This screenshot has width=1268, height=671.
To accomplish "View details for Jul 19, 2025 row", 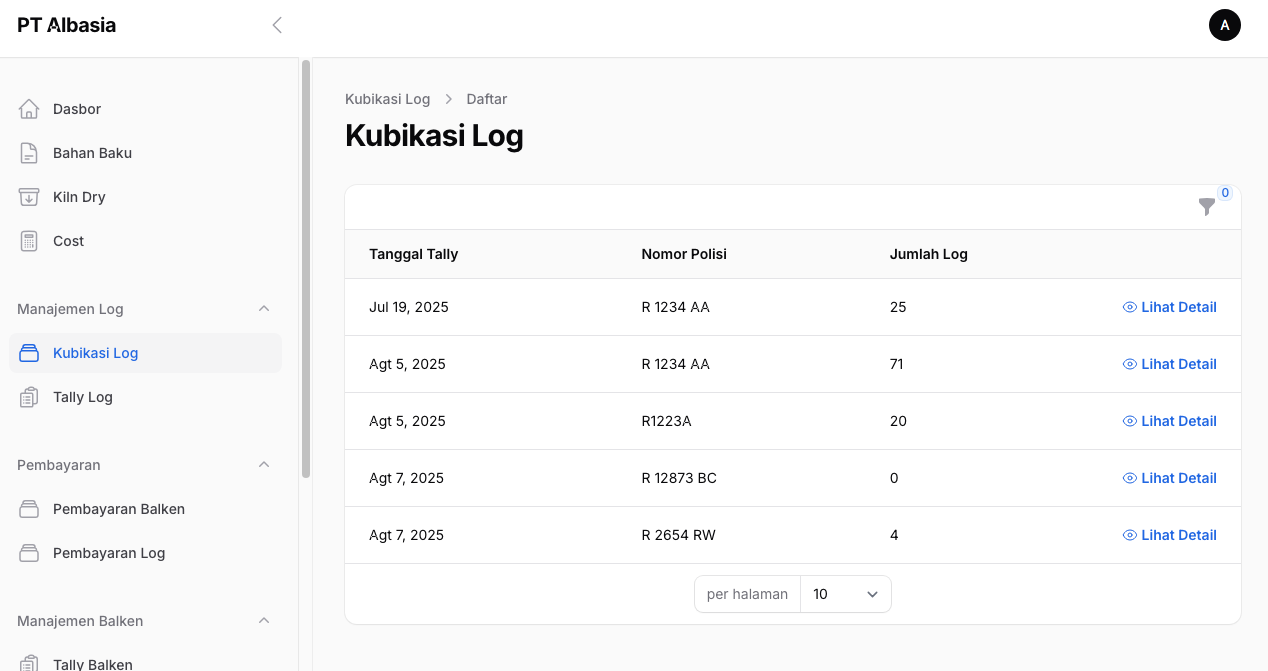I will (1169, 307).
